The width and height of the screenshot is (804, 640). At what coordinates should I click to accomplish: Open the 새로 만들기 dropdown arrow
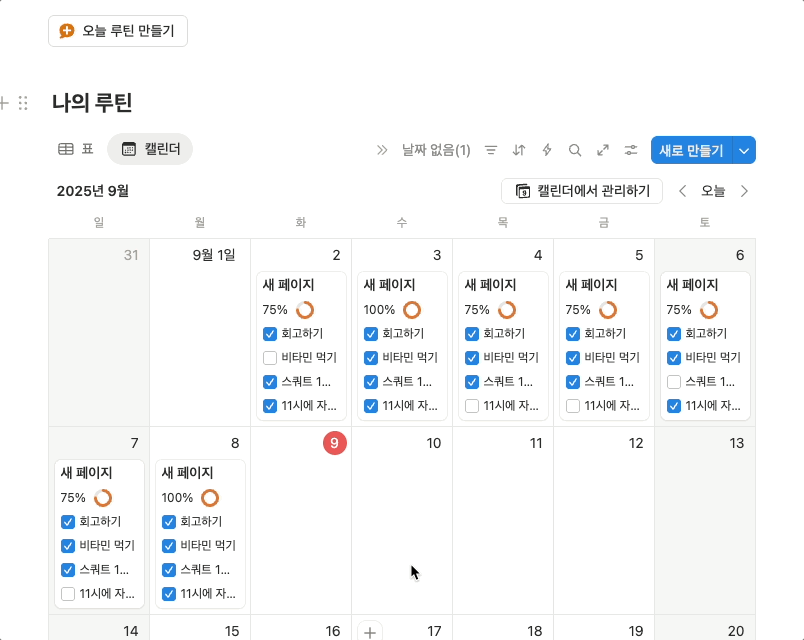pos(744,150)
